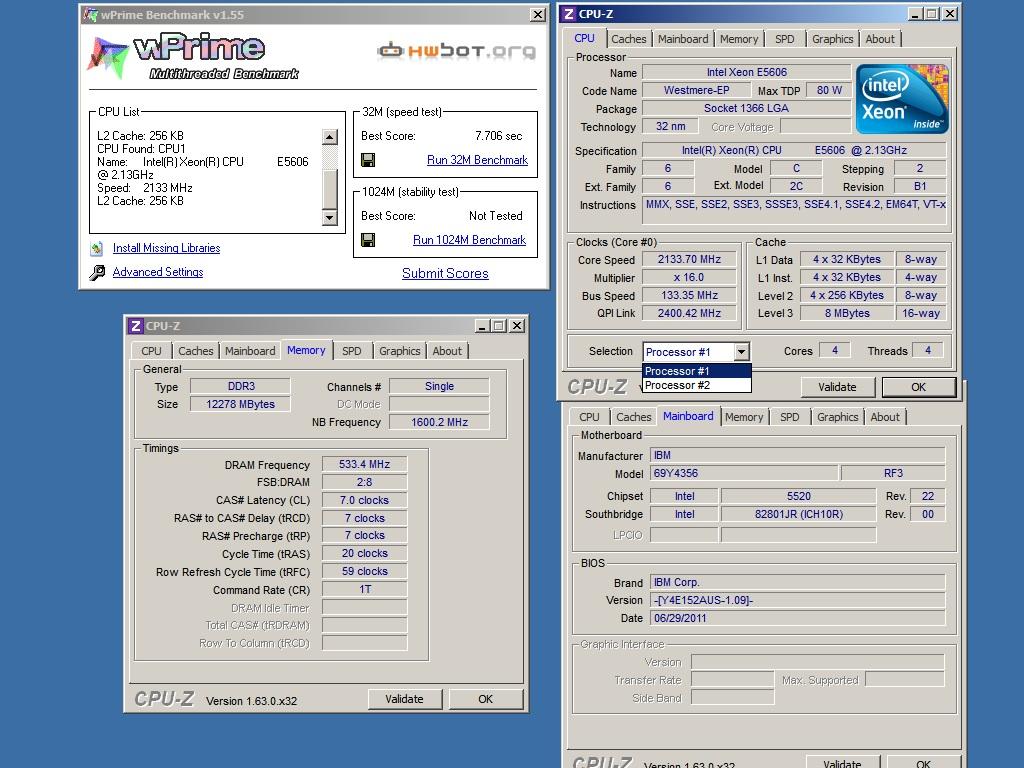
Task: Click the QPI Link value 2400.42 MHz
Action: (690, 313)
